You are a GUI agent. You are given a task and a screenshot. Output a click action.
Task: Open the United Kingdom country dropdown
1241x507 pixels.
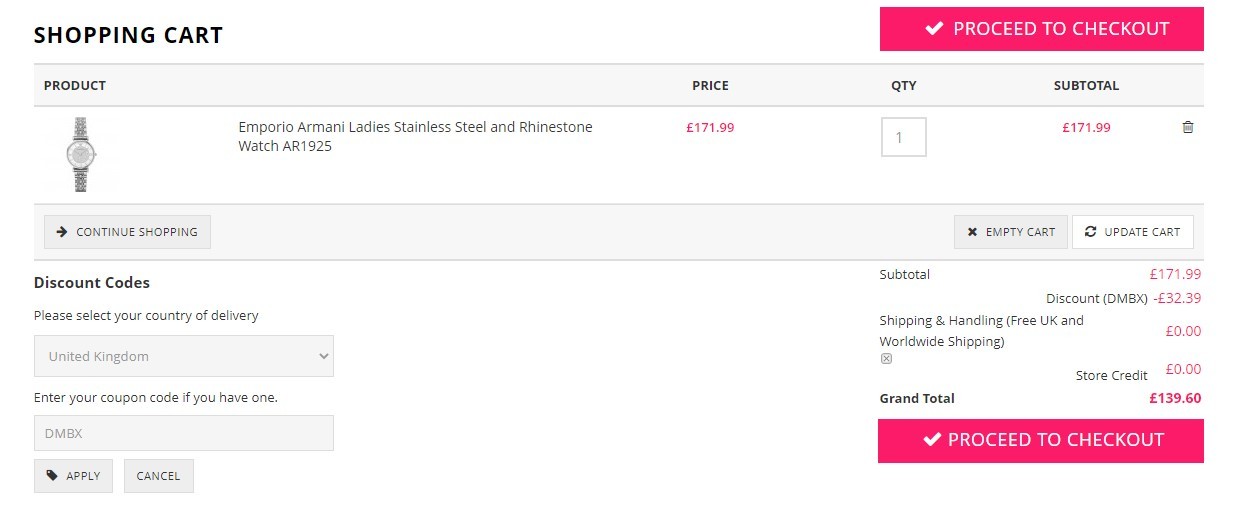point(184,356)
